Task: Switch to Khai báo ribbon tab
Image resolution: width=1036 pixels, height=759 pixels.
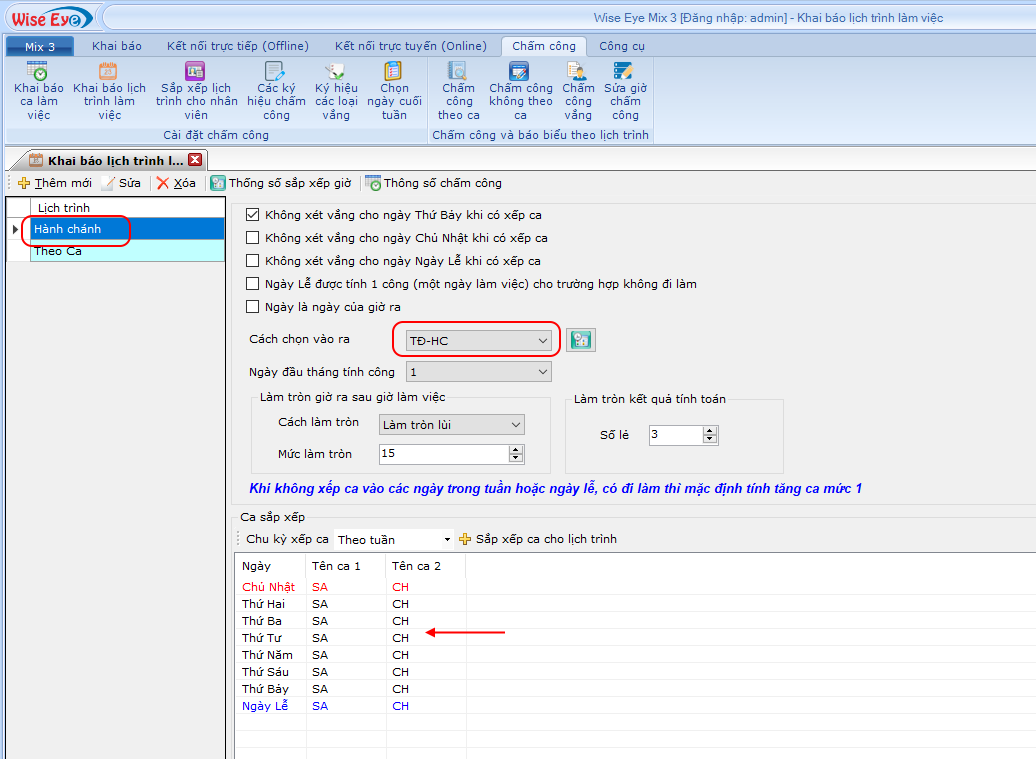Action: coord(117,46)
